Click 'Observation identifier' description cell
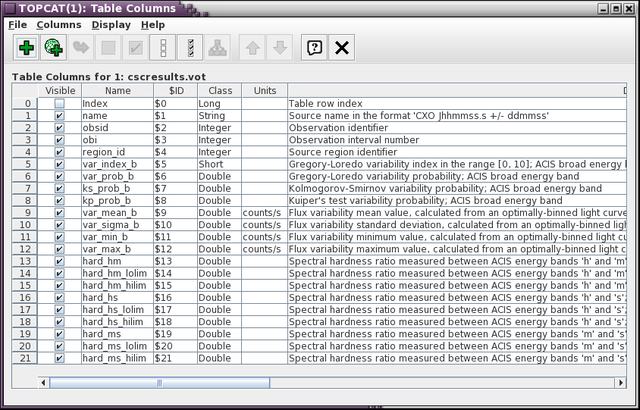Image resolution: width=640 pixels, height=410 pixels. pos(457,128)
